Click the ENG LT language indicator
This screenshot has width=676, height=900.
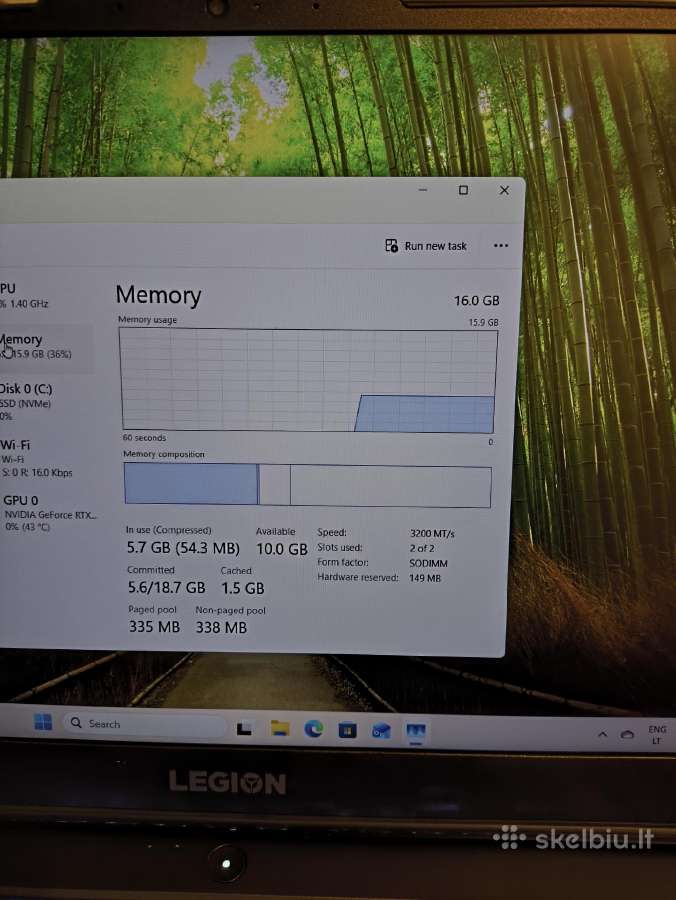coord(657,735)
